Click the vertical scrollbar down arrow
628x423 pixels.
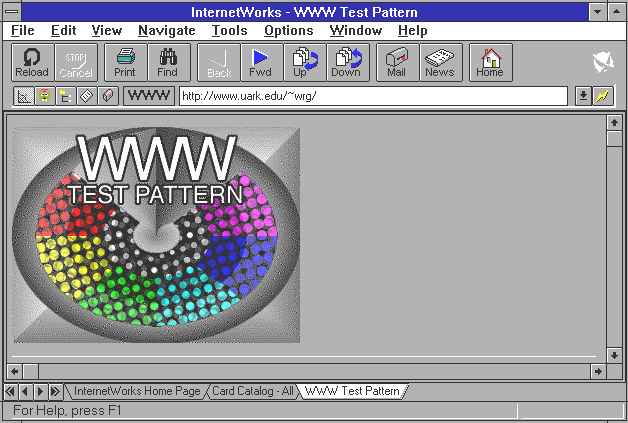pos(614,355)
